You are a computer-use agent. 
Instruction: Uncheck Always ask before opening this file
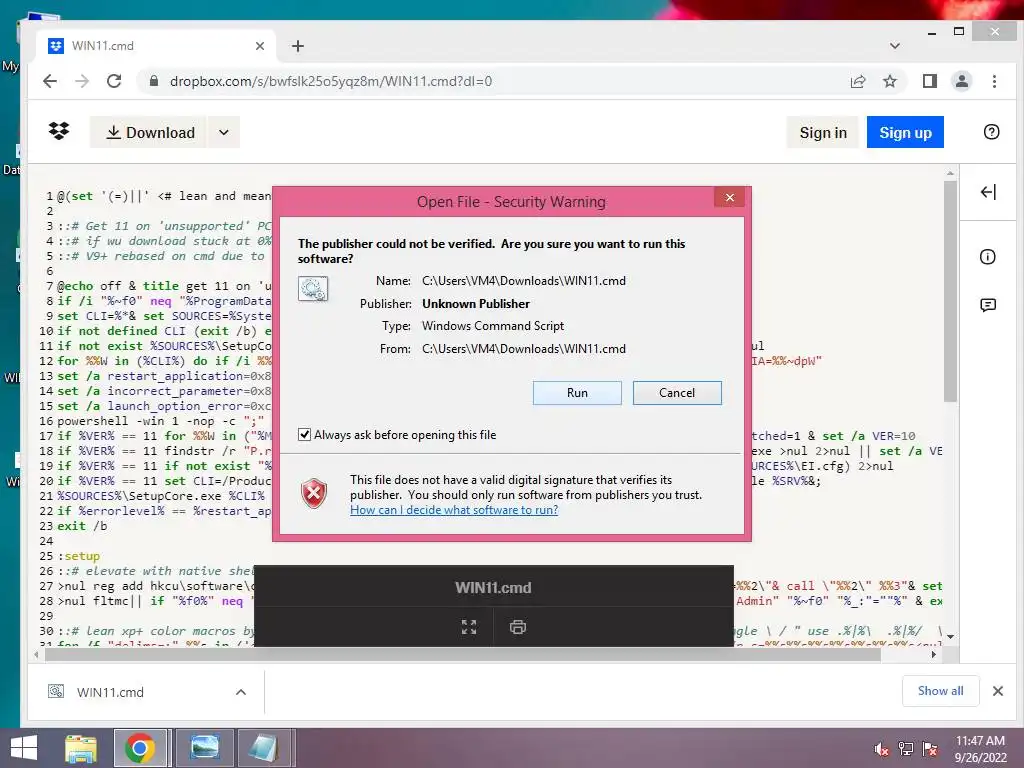pos(304,435)
